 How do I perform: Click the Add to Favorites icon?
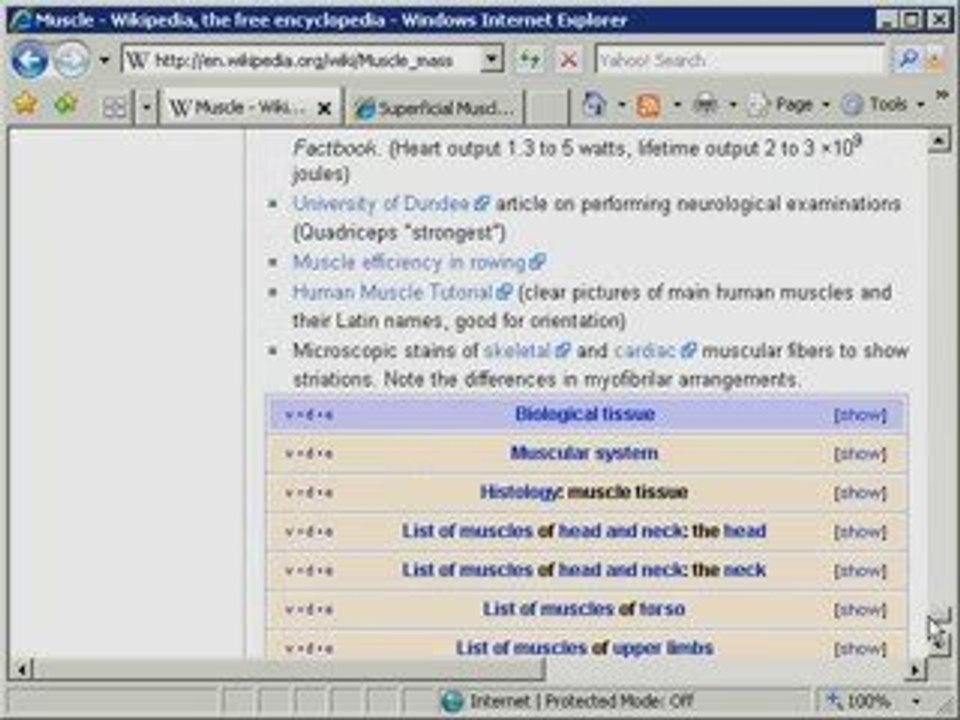pyautogui.click(x=66, y=105)
